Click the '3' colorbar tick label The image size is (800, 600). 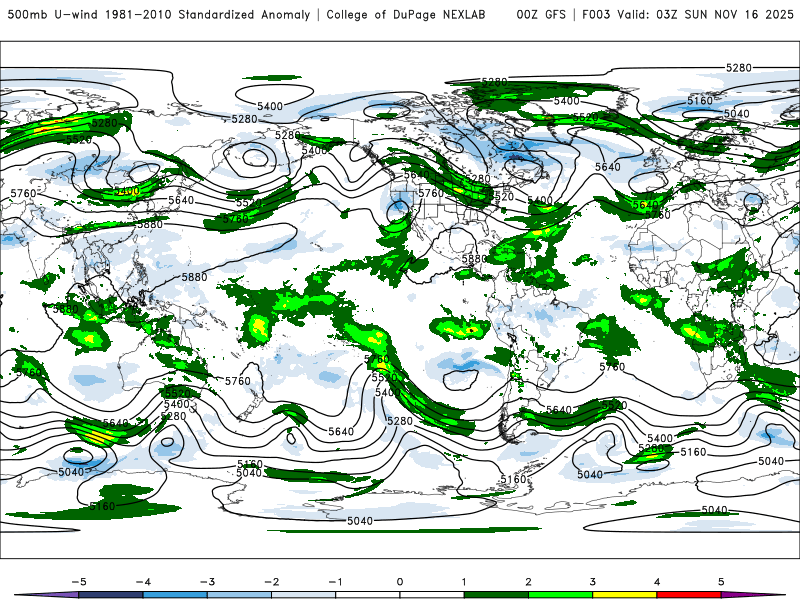(x=592, y=582)
